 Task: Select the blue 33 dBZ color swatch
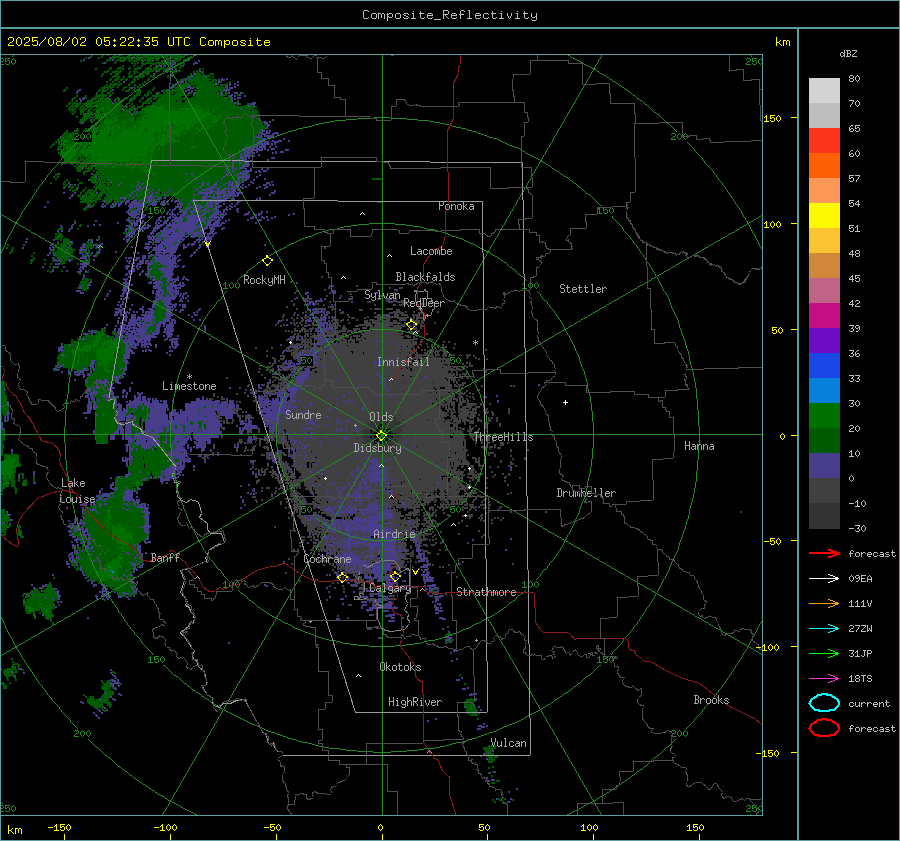[824, 366]
